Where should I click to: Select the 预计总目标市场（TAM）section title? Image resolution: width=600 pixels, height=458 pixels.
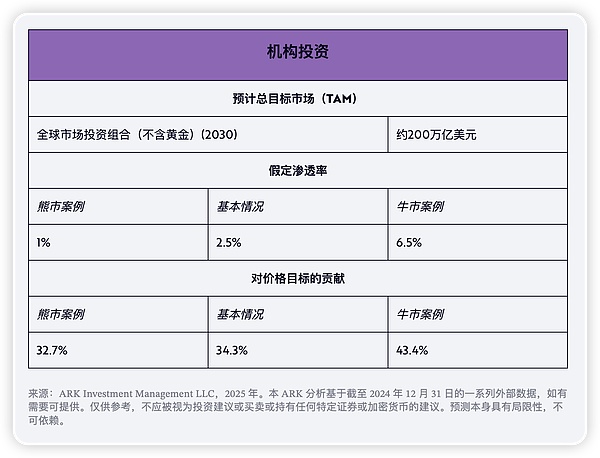point(299,98)
